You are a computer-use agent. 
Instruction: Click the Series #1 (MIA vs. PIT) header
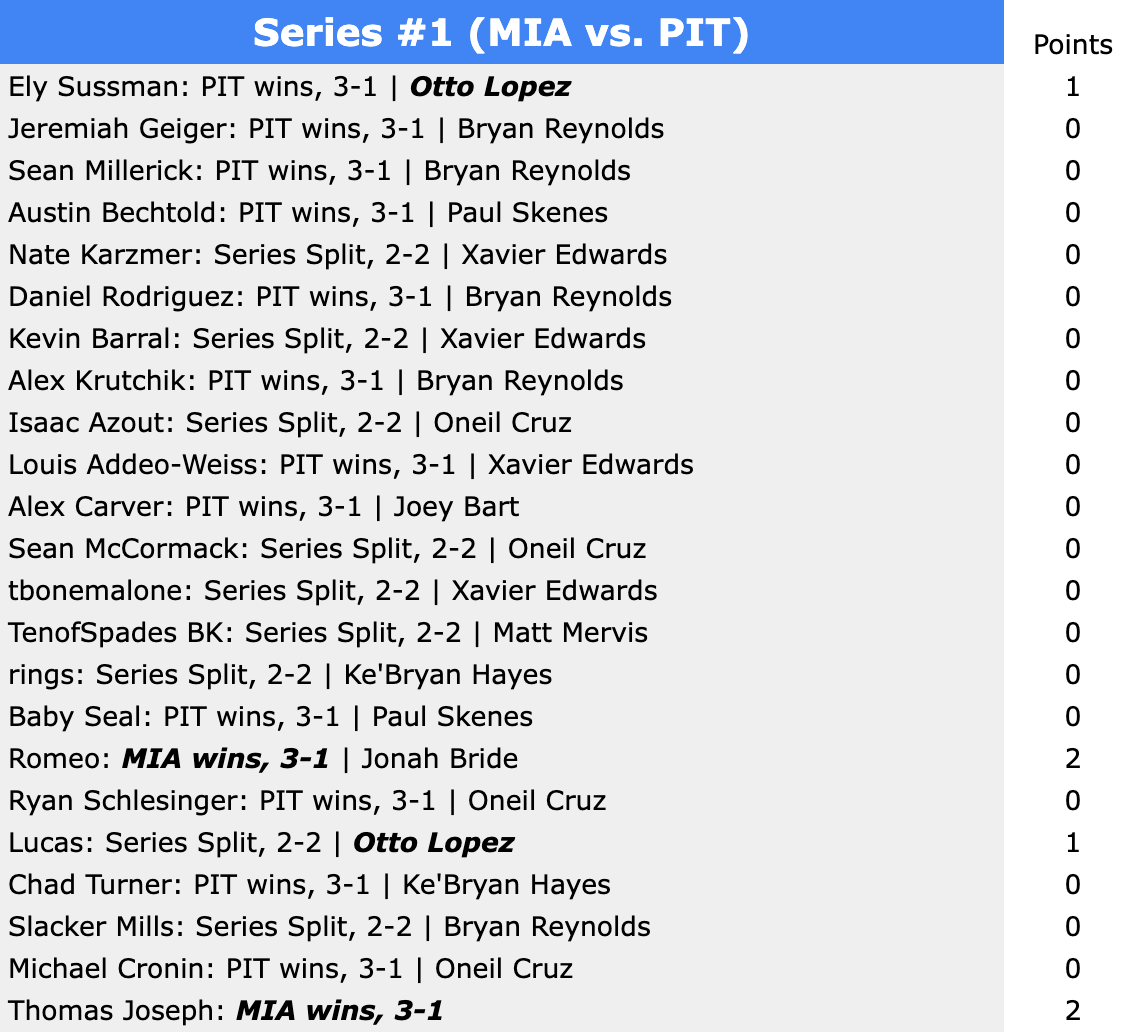coord(501,33)
